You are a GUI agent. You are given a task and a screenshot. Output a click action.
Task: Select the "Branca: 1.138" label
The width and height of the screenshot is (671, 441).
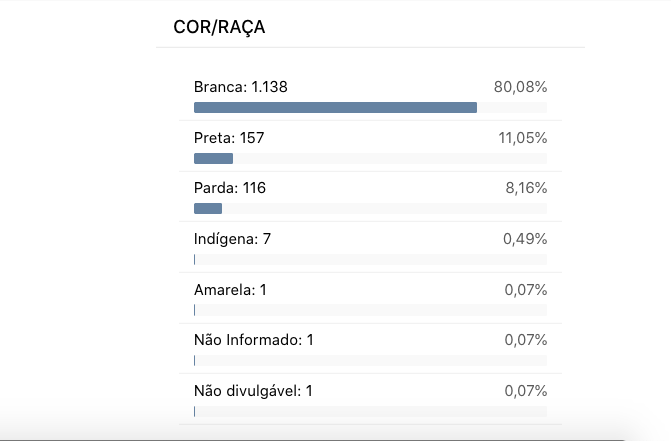point(240,87)
